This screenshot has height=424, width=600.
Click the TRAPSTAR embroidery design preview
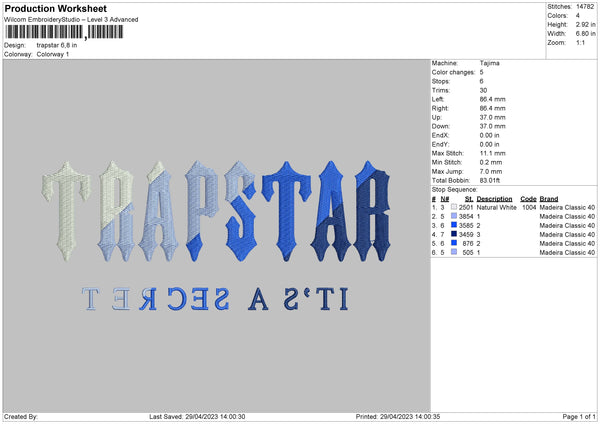[217, 211]
